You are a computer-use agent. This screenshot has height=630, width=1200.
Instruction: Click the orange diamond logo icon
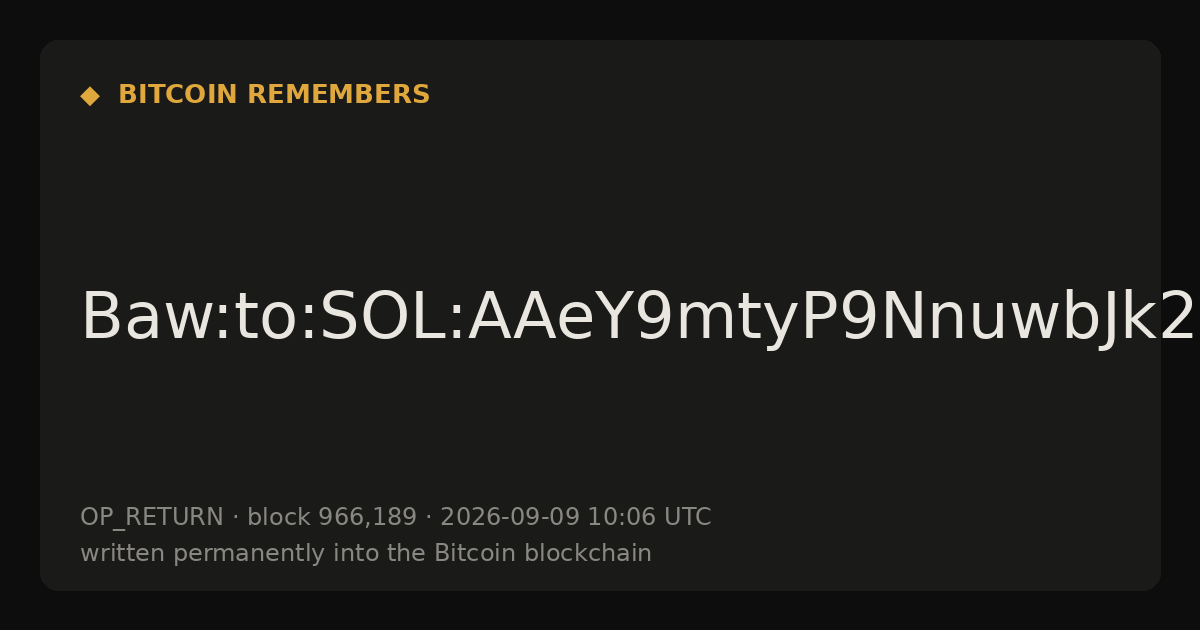pos(90,96)
